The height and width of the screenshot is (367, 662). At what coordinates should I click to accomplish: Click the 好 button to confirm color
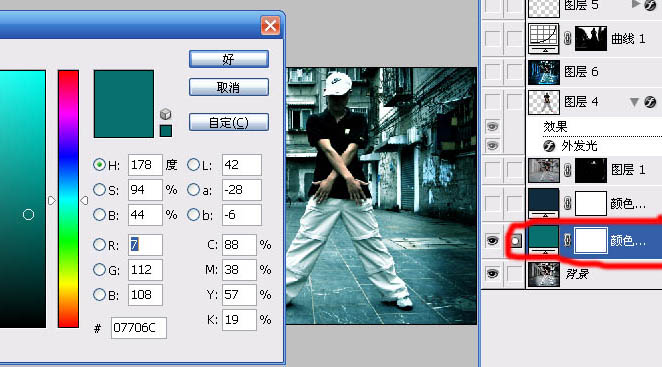point(229,59)
